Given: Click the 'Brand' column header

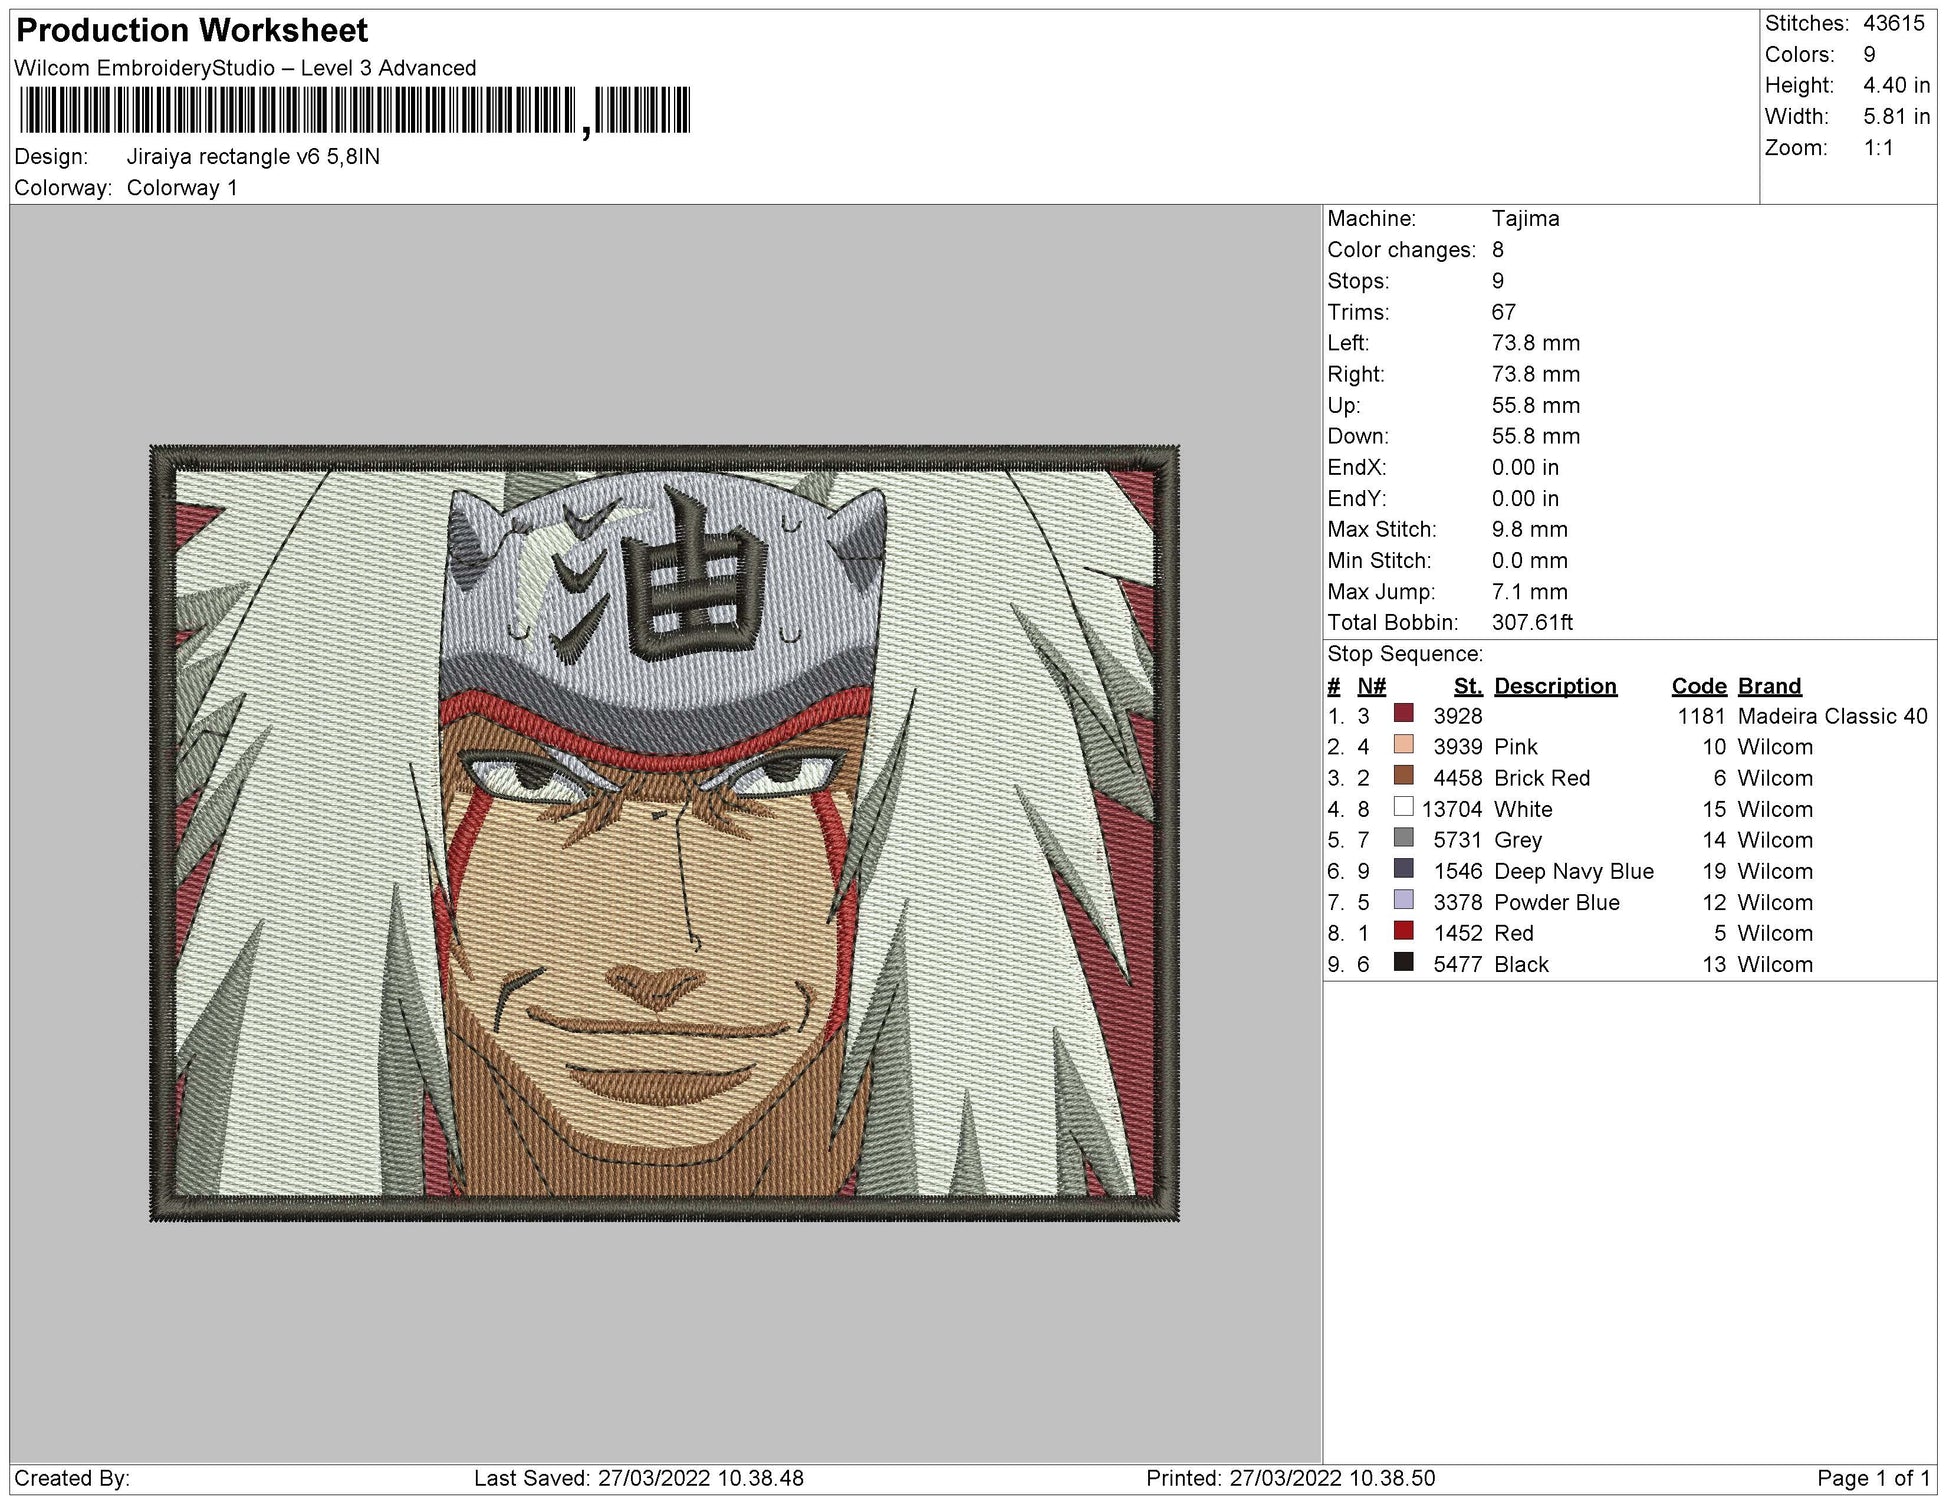Looking at the screenshot, I should pos(1770,686).
